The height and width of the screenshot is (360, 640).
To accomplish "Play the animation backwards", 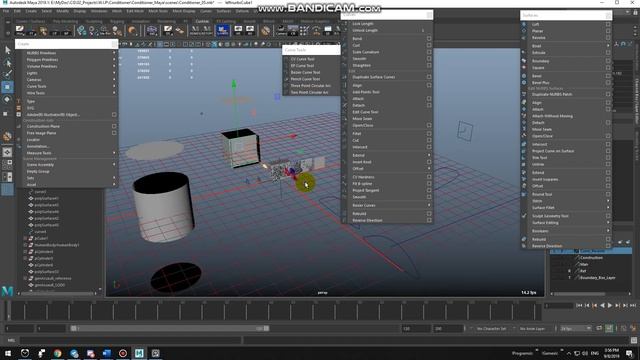I will click(602, 305).
